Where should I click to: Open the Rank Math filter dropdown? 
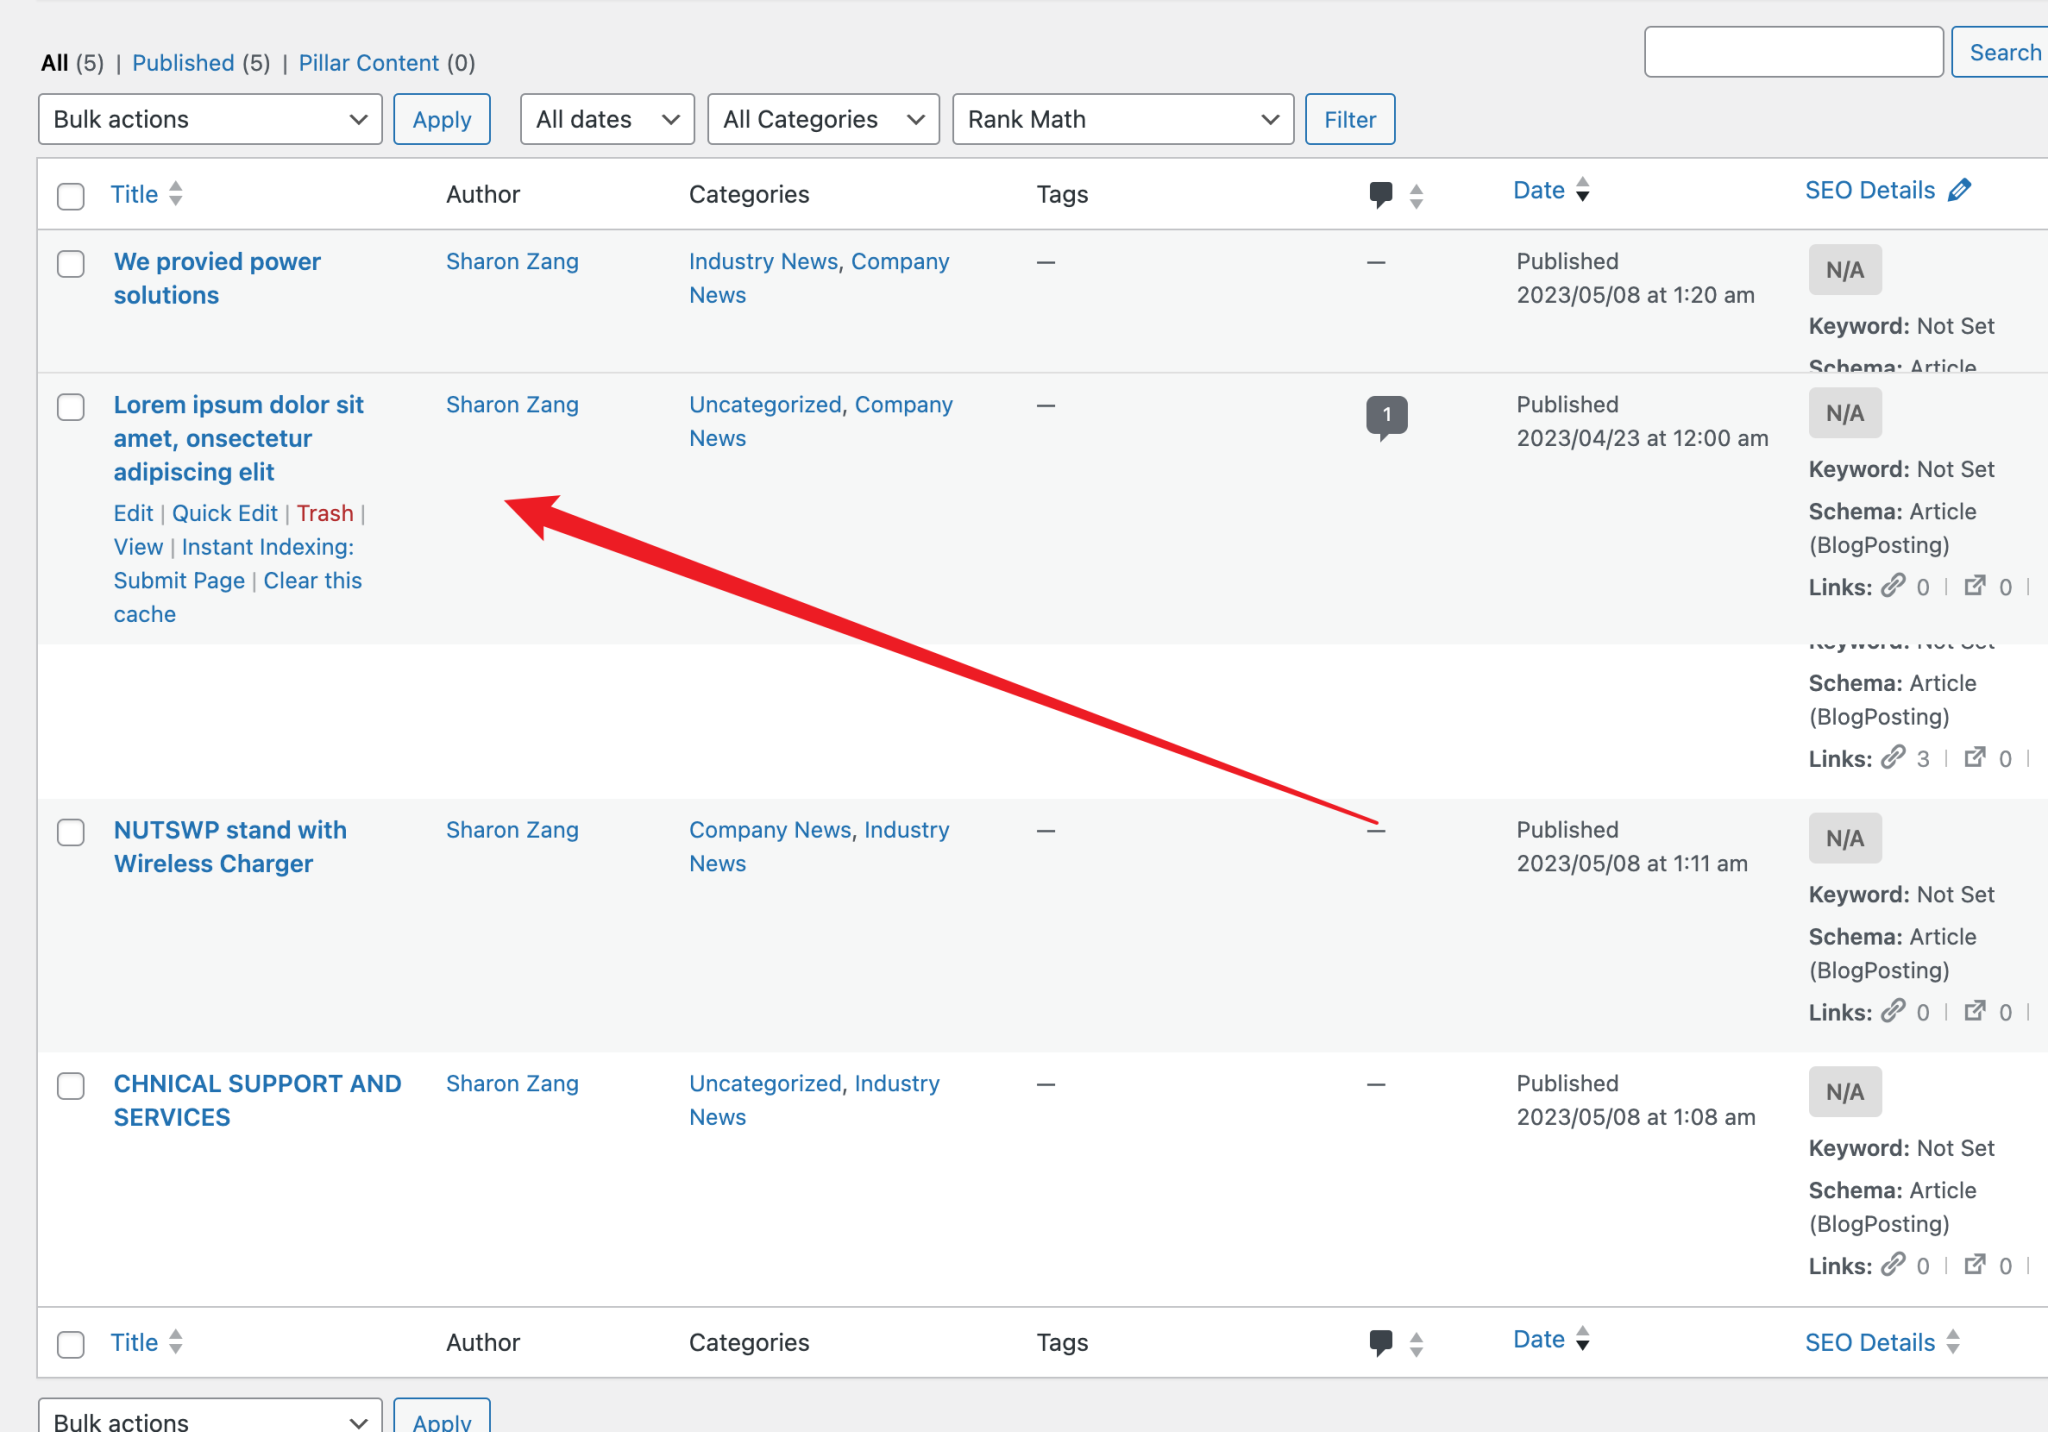pos(1122,119)
